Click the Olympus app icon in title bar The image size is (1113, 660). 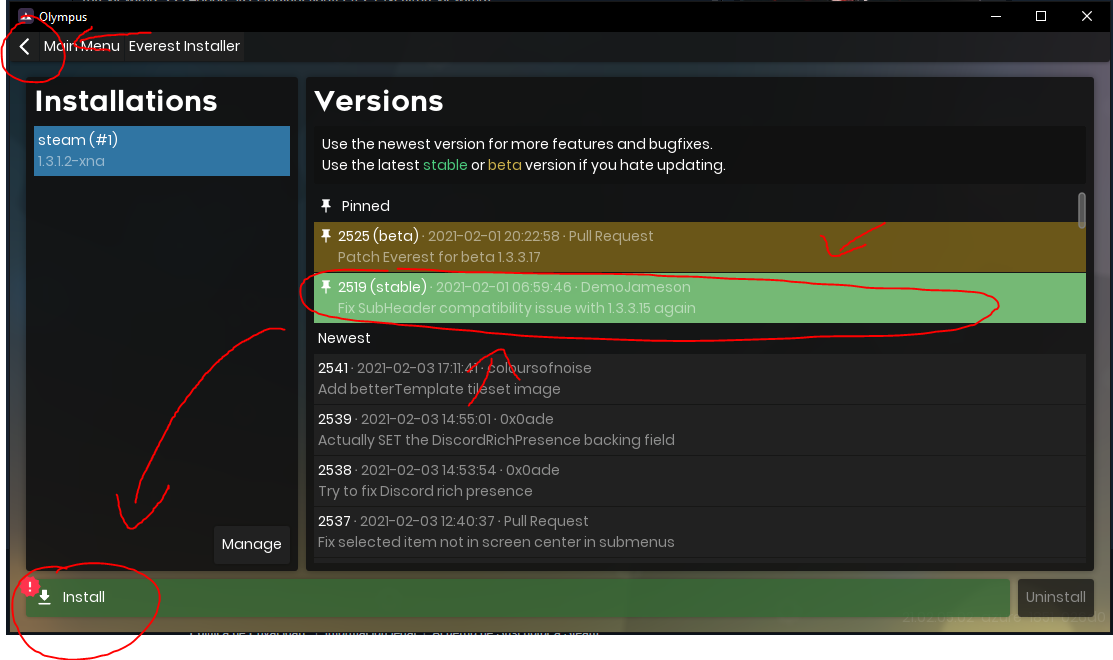click(26, 16)
